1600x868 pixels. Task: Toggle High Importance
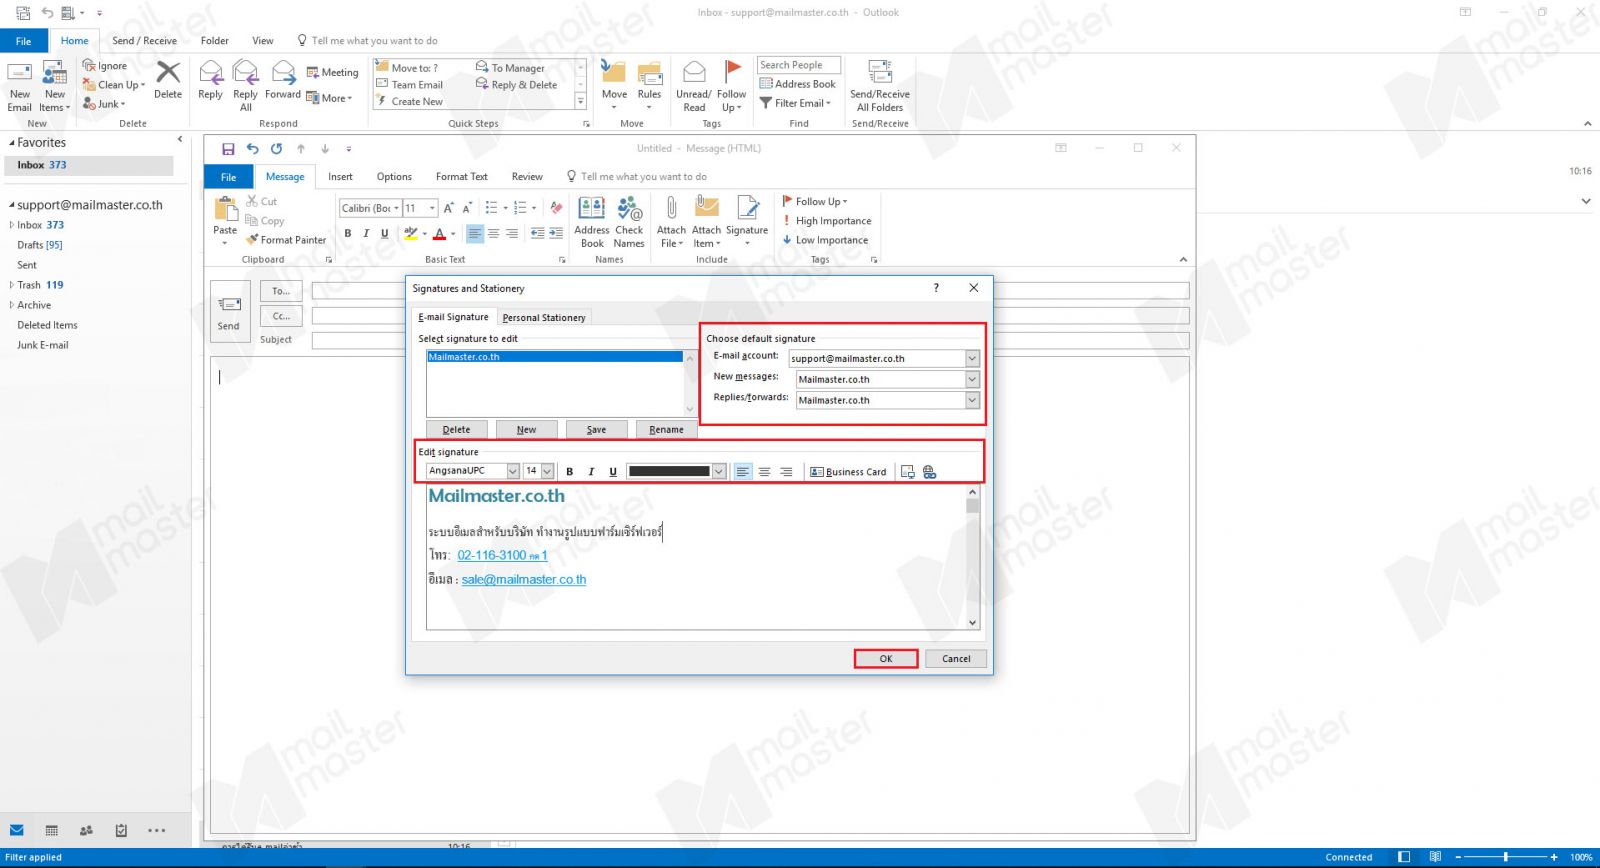tap(826, 221)
